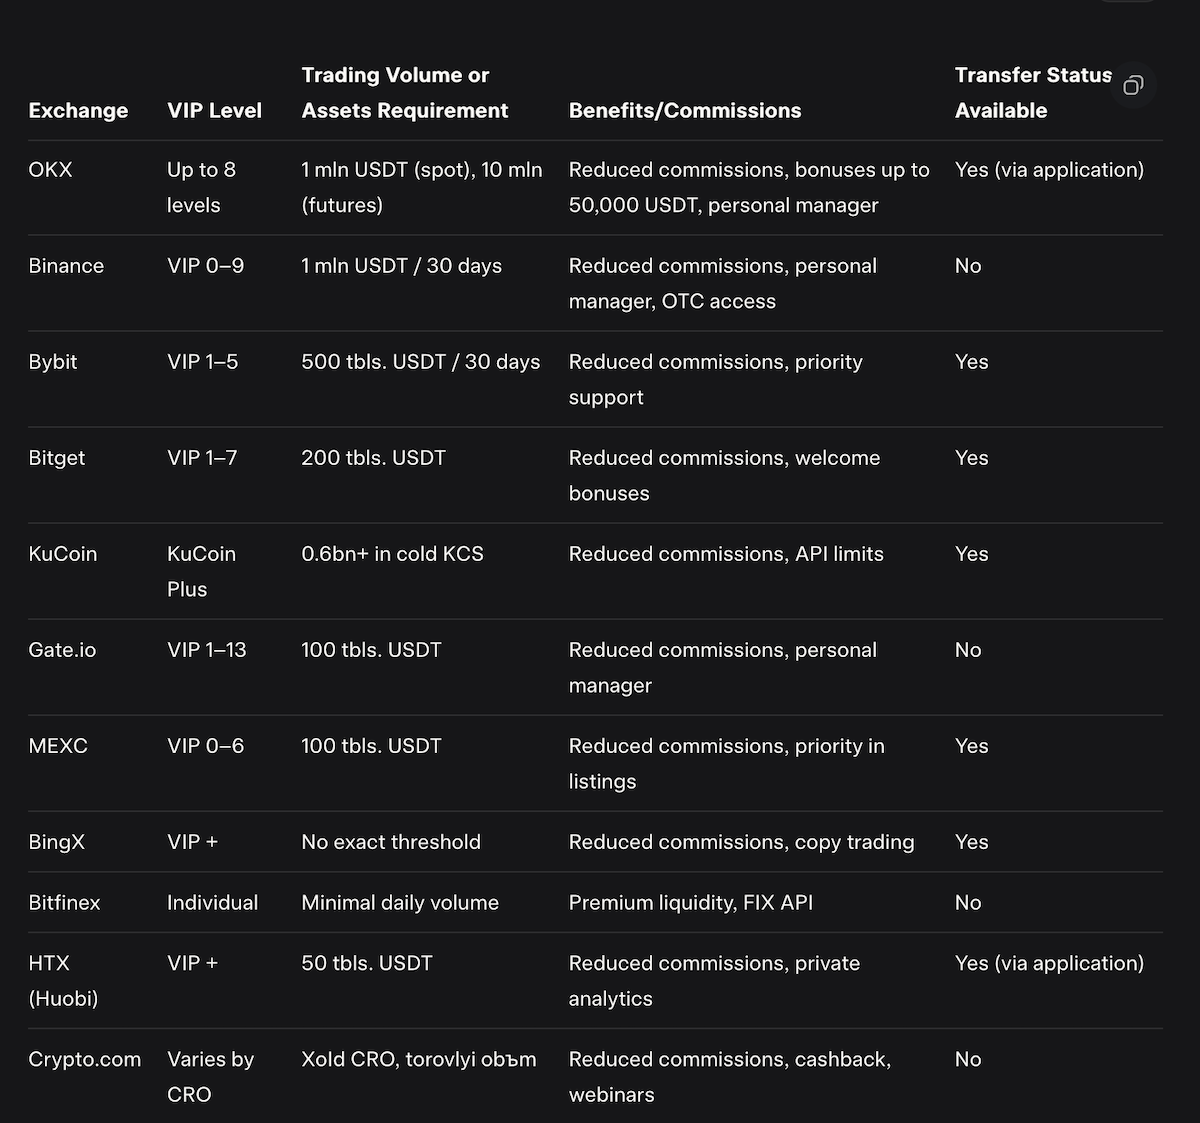Click 'Minimal daily volume' cell
This screenshot has width=1200, height=1123.
tap(400, 903)
